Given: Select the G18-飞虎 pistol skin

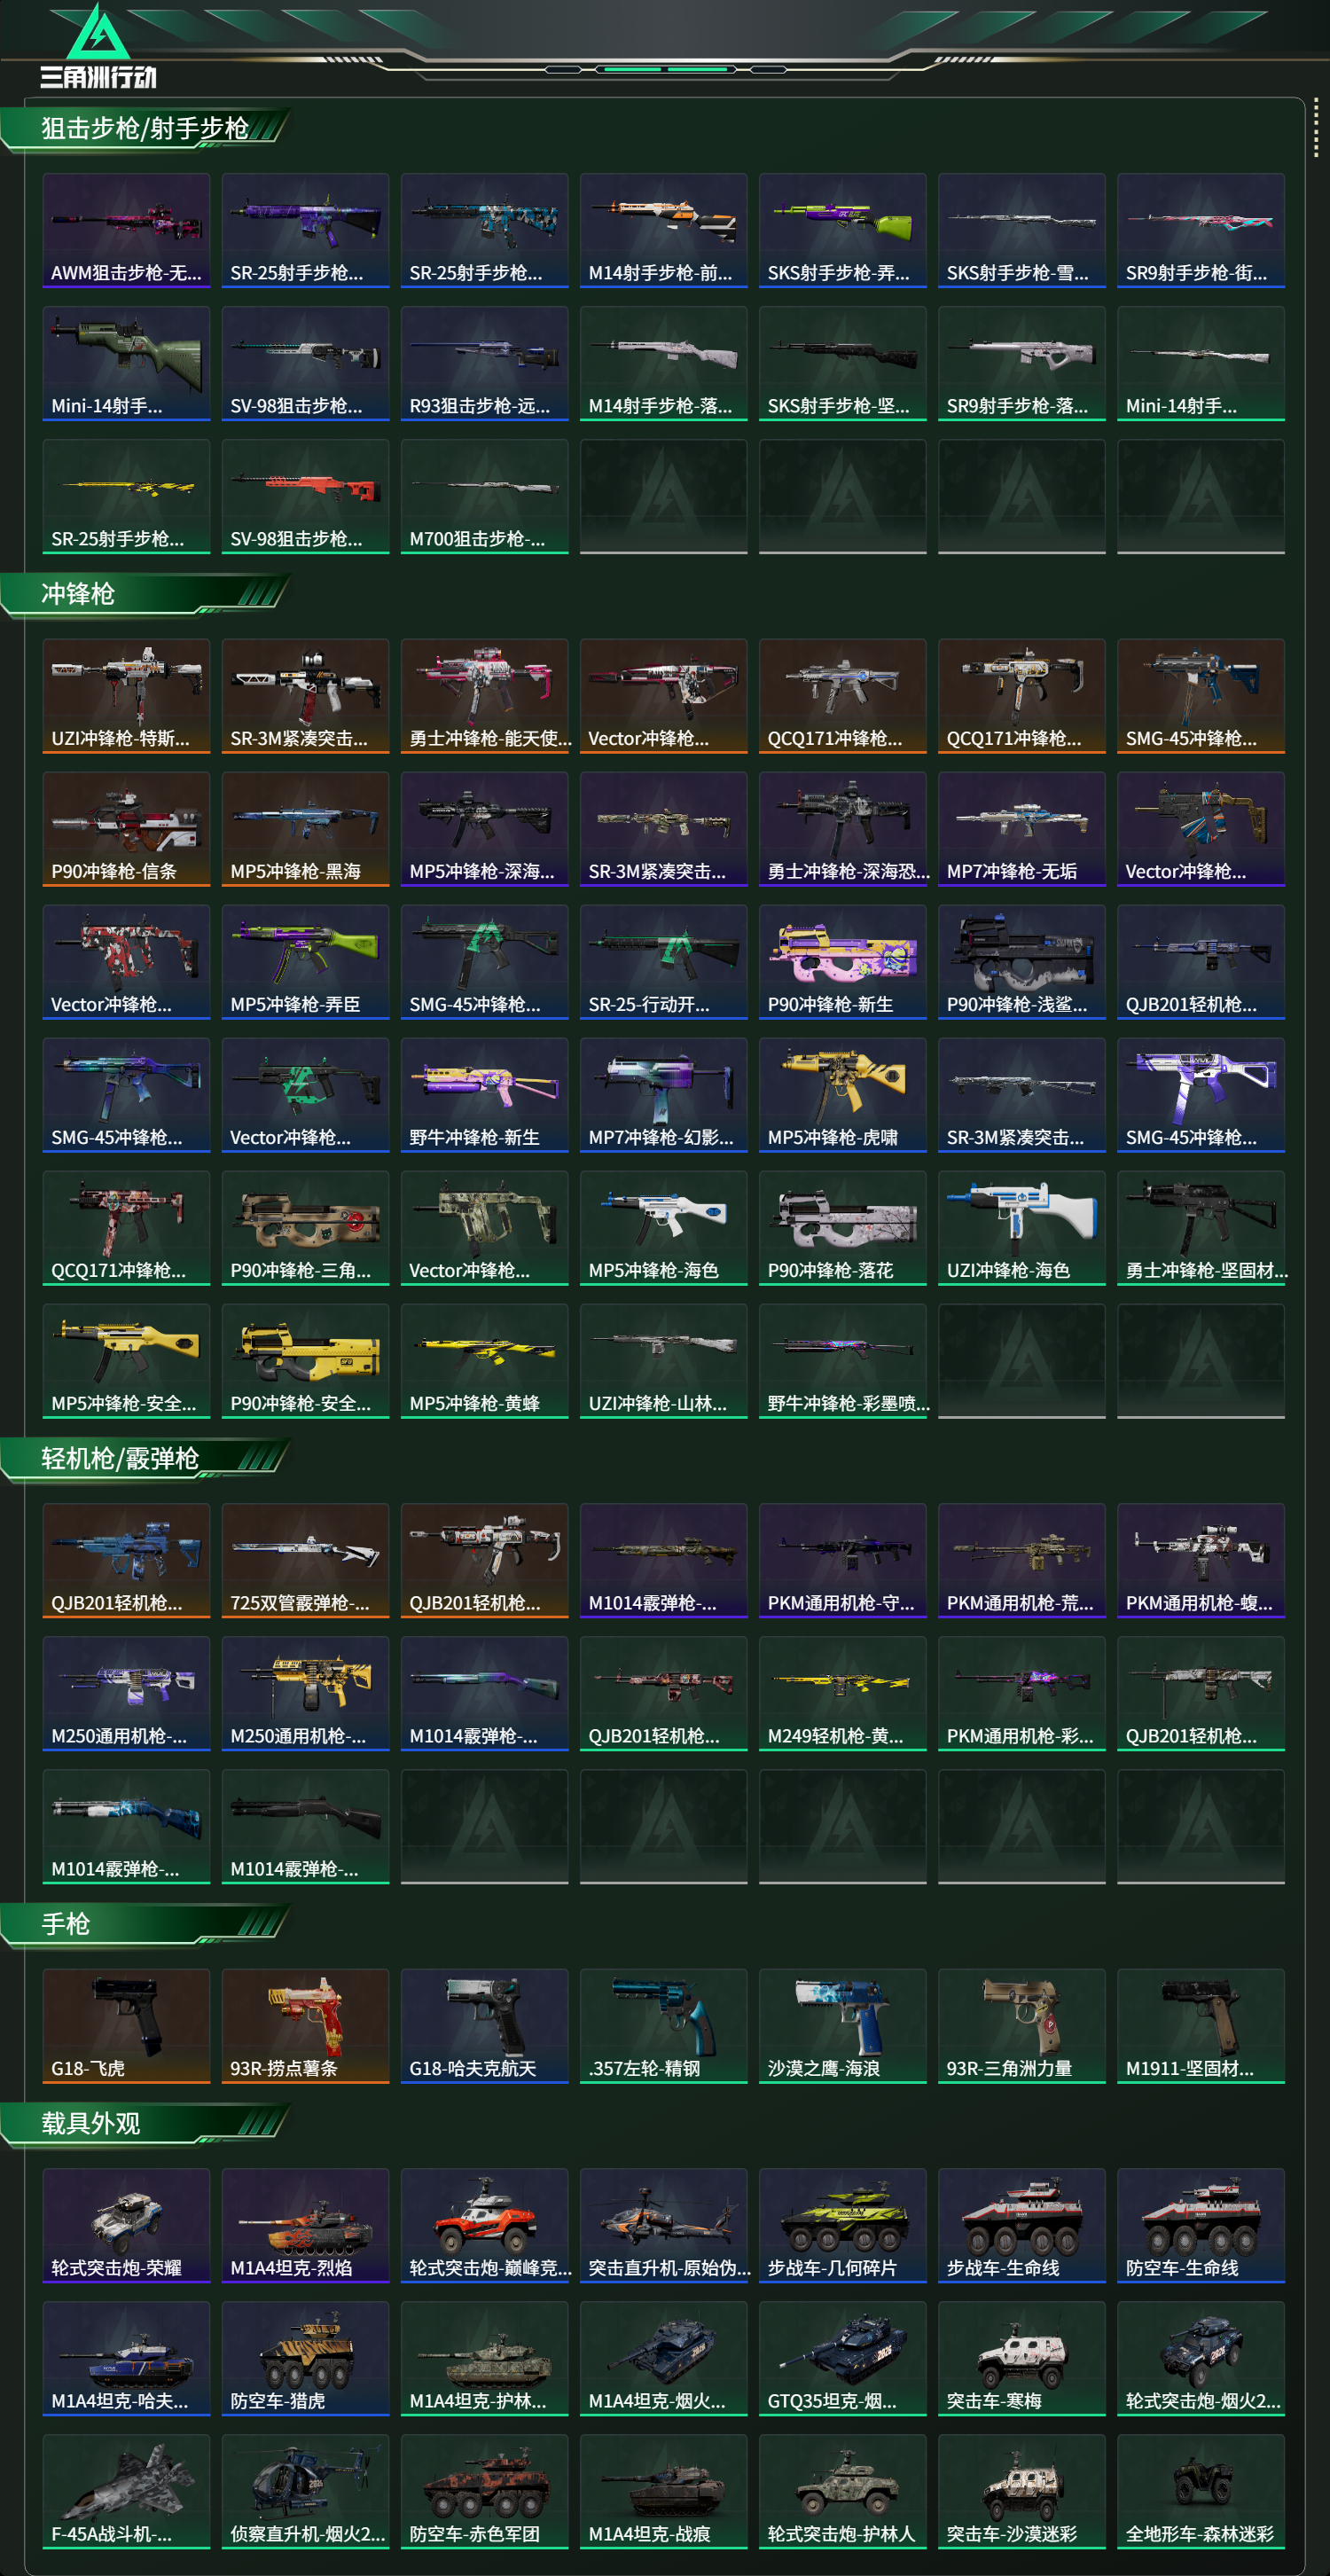Looking at the screenshot, I should point(126,2025).
